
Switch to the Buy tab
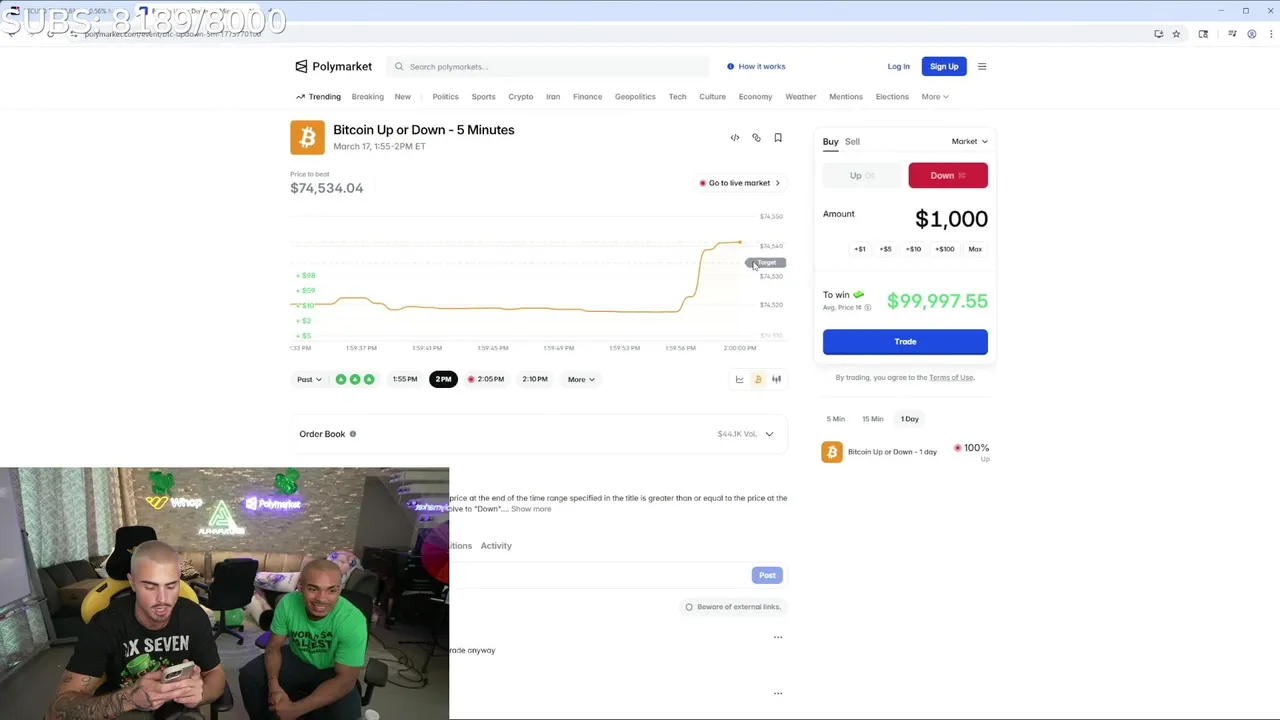coord(830,142)
